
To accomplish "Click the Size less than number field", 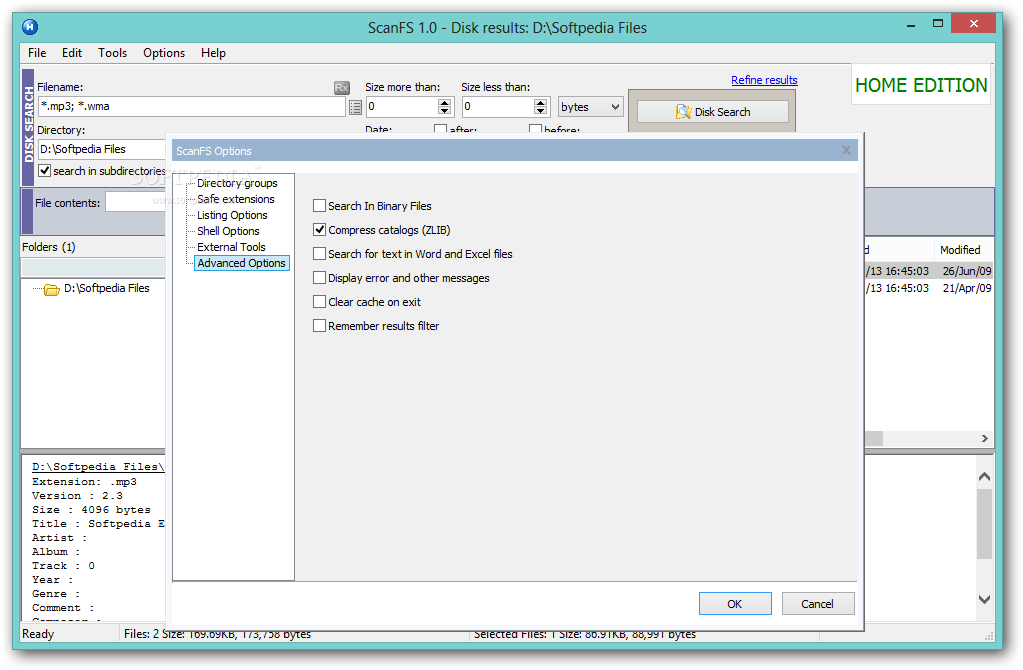I will [497, 106].
